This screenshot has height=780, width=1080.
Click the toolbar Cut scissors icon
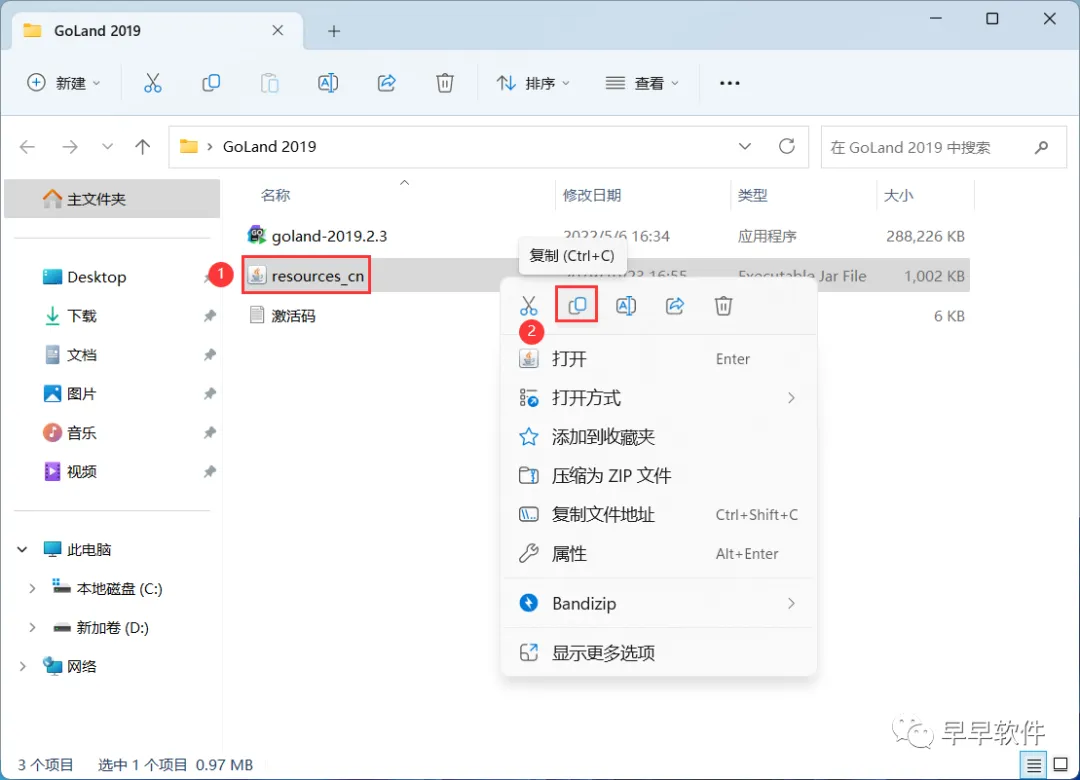coord(152,83)
